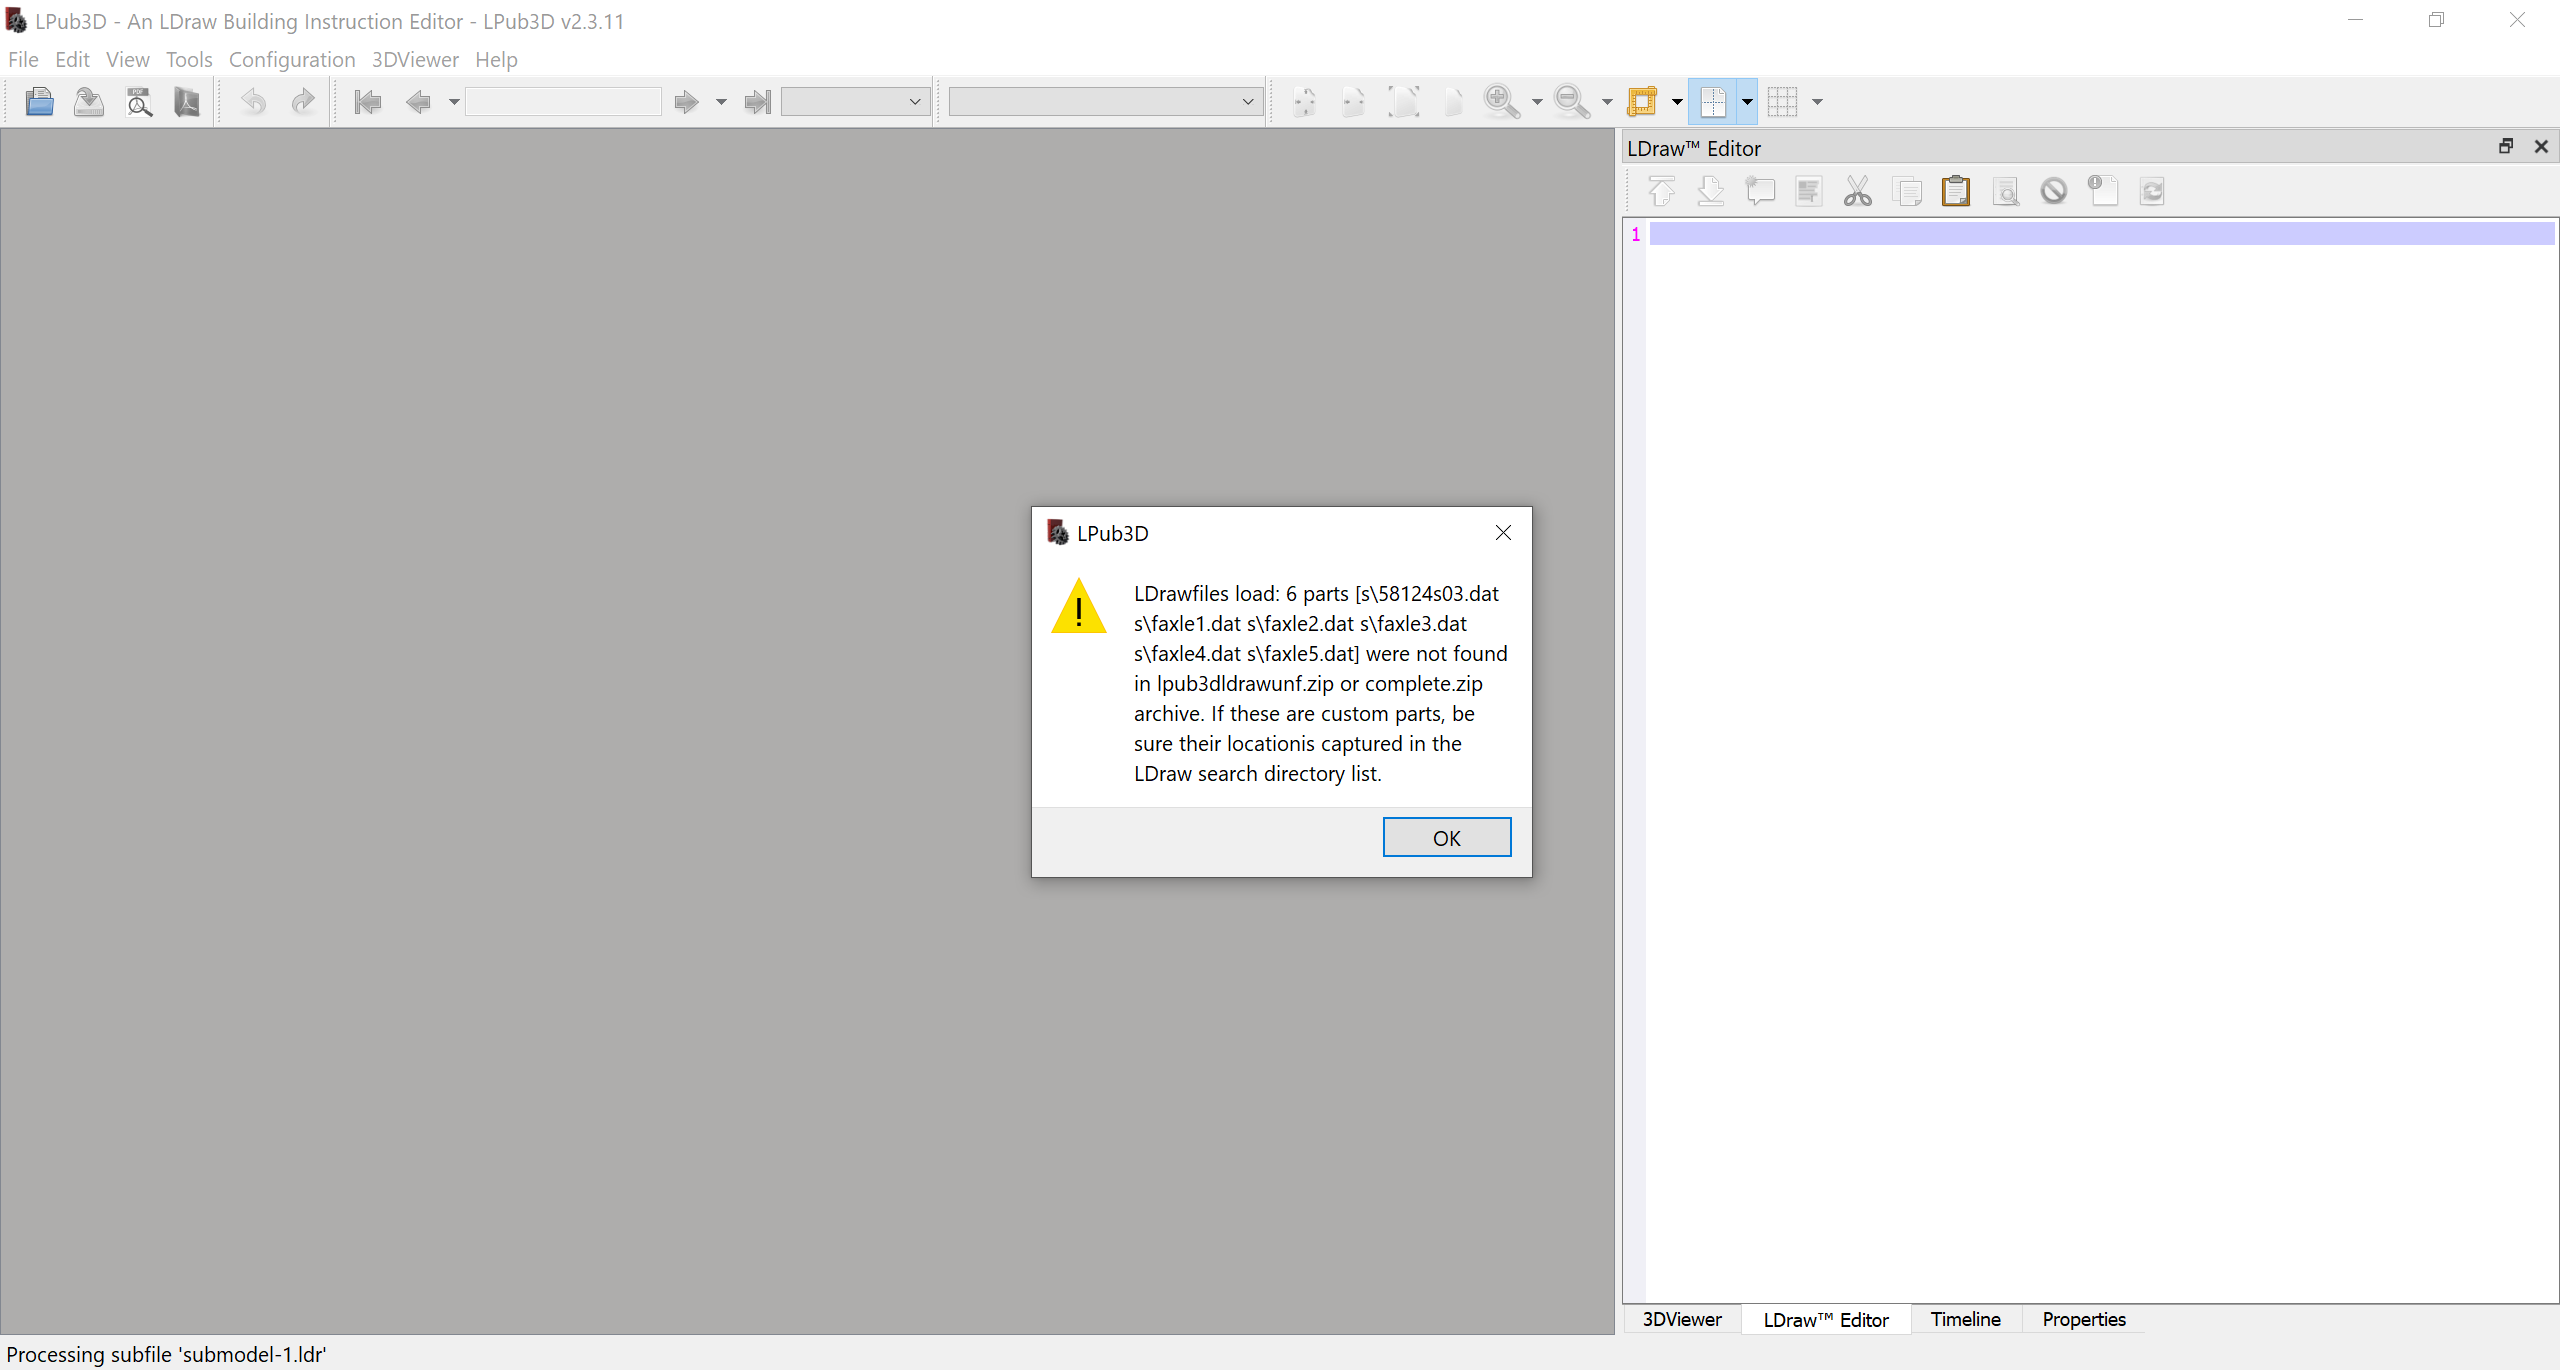The image size is (2560, 1370).
Task: Expand the ruler options dropdown arrow
Action: tap(1677, 101)
